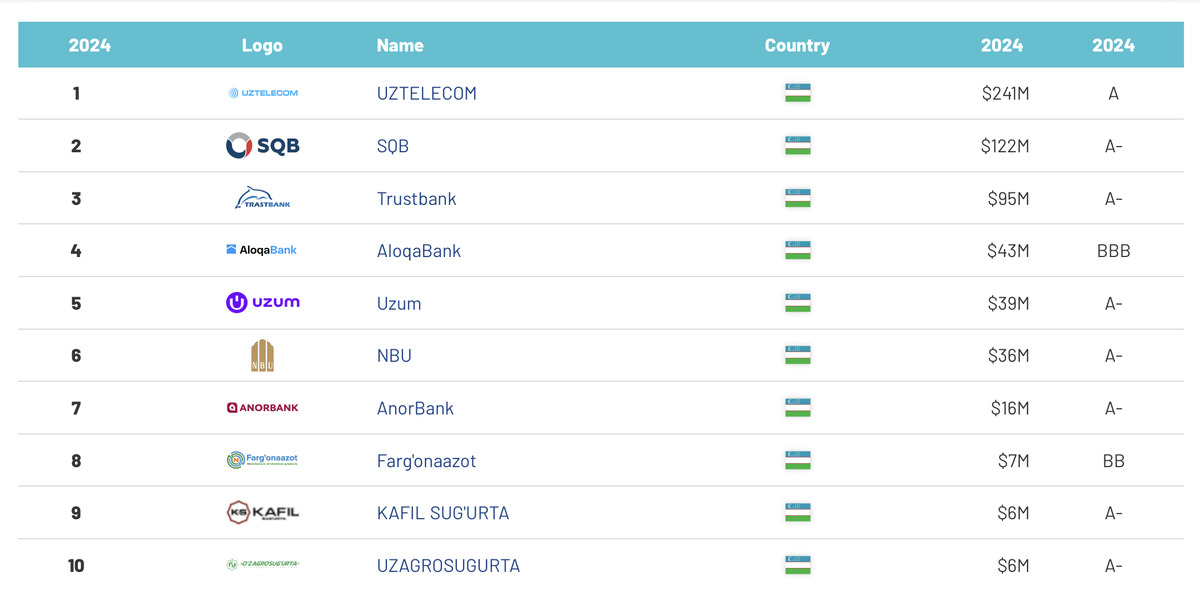Click the Uzbekistan flag in Uzum row
Image resolution: width=1200 pixels, height=616 pixels.
tap(797, 303)
